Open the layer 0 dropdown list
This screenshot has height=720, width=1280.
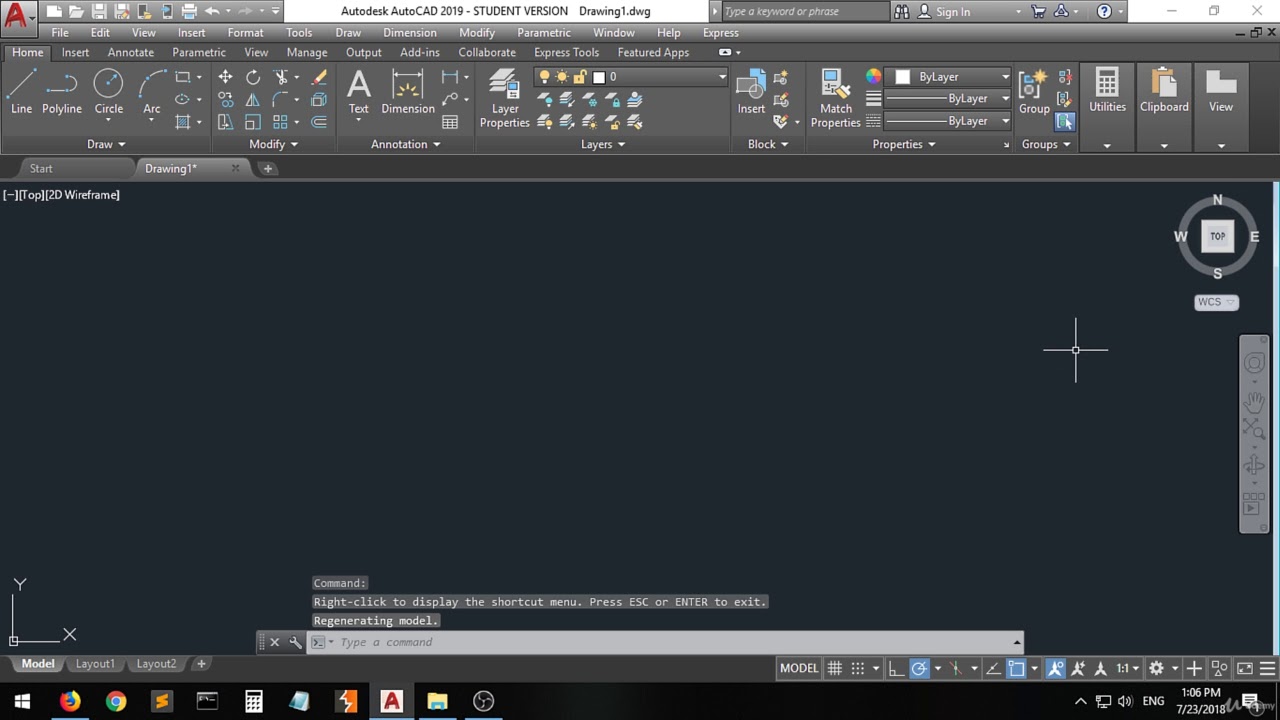(x=631, y=77)
